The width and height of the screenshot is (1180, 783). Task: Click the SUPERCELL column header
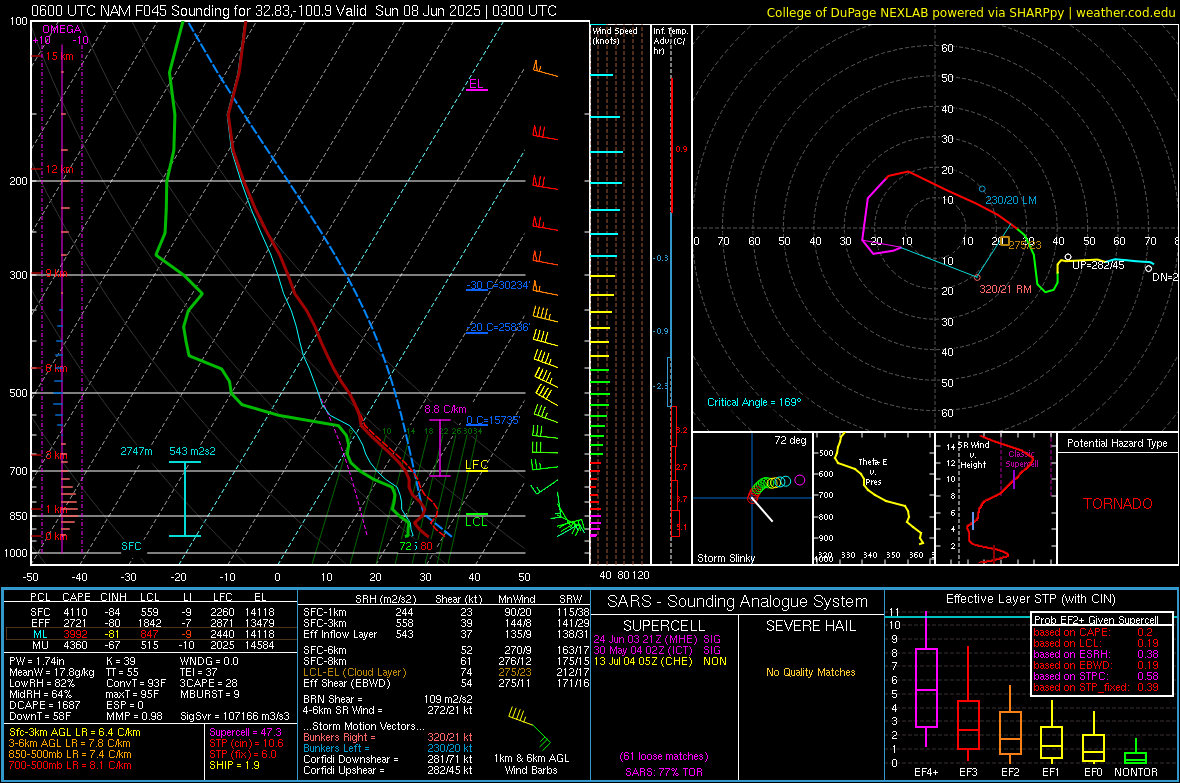click(x=664, y=626)
